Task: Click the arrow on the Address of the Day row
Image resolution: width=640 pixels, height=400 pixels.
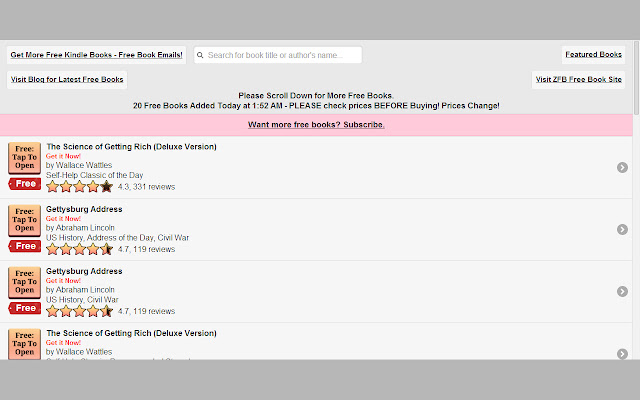Action: pos(622,229)
